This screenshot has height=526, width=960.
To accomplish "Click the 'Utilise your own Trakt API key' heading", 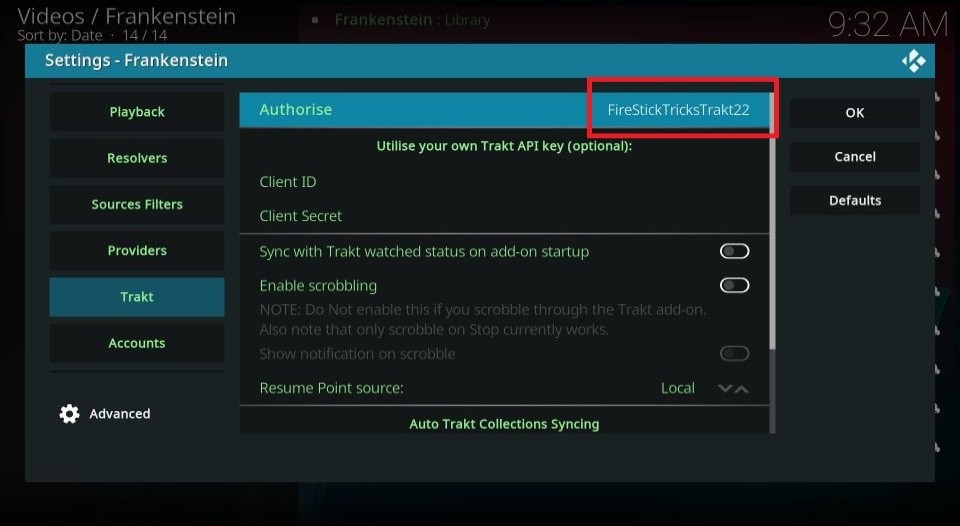I will tap(504, 146).
